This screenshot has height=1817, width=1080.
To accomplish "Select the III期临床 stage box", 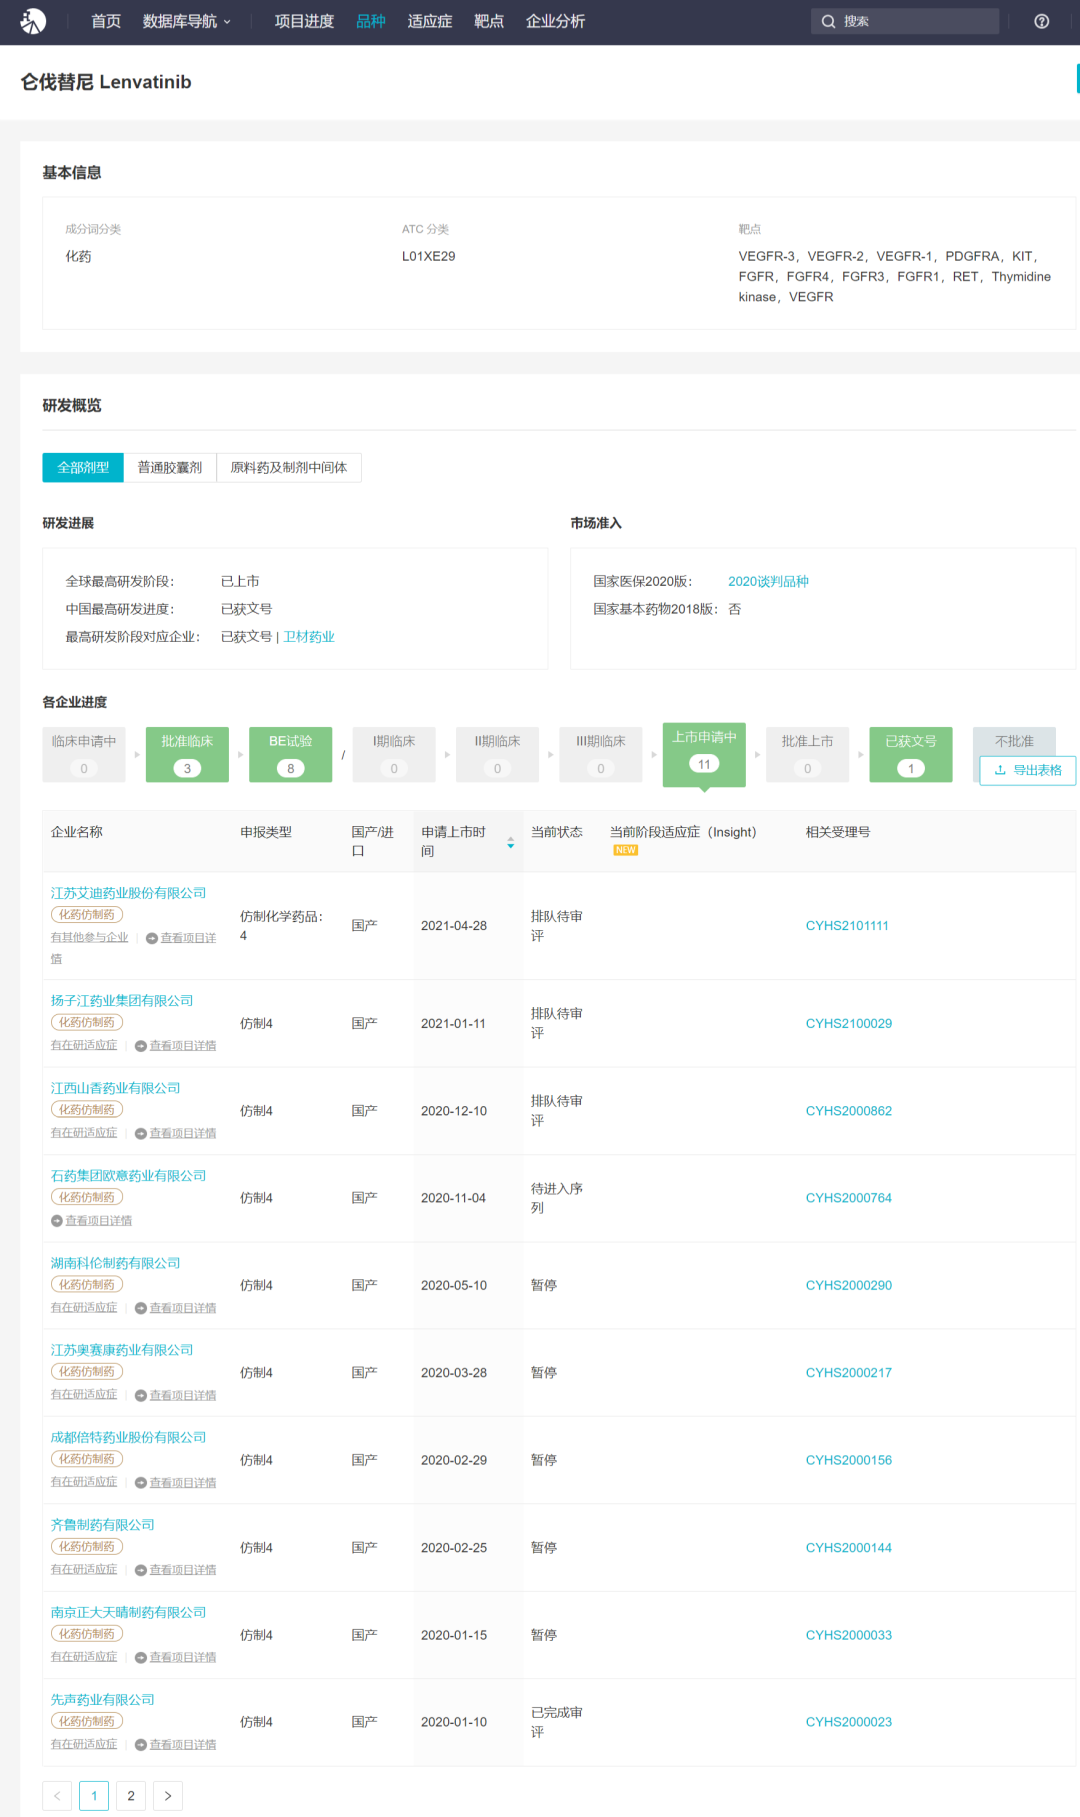I will (601, 754).
